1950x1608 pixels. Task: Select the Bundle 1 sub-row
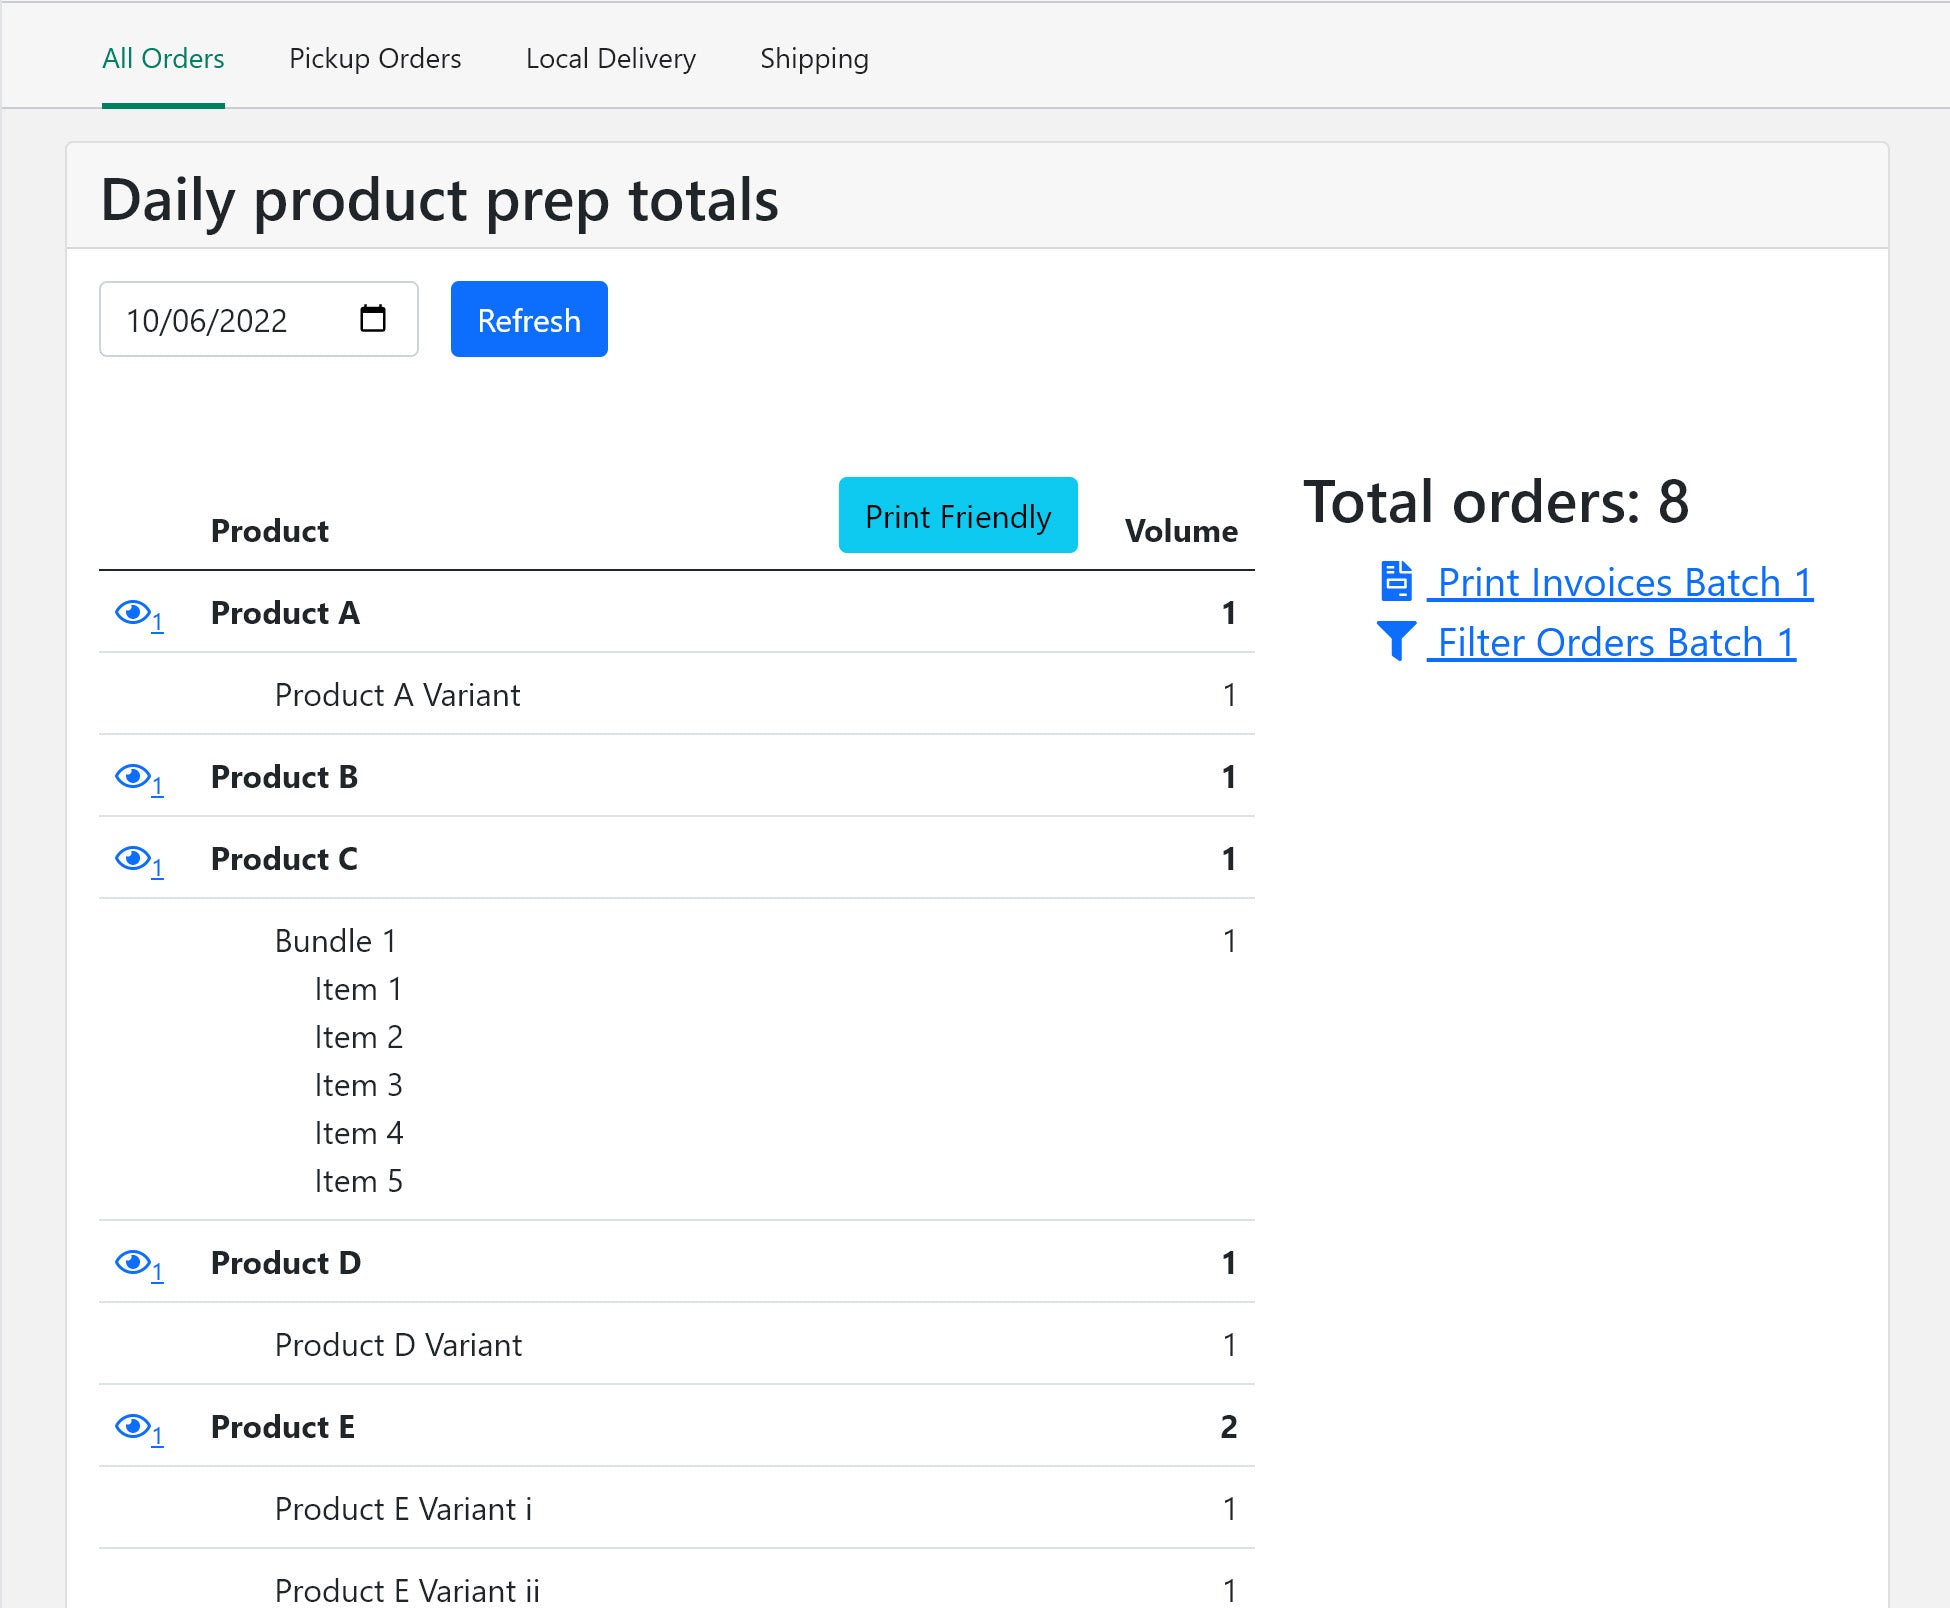click(x=335, y=941)
